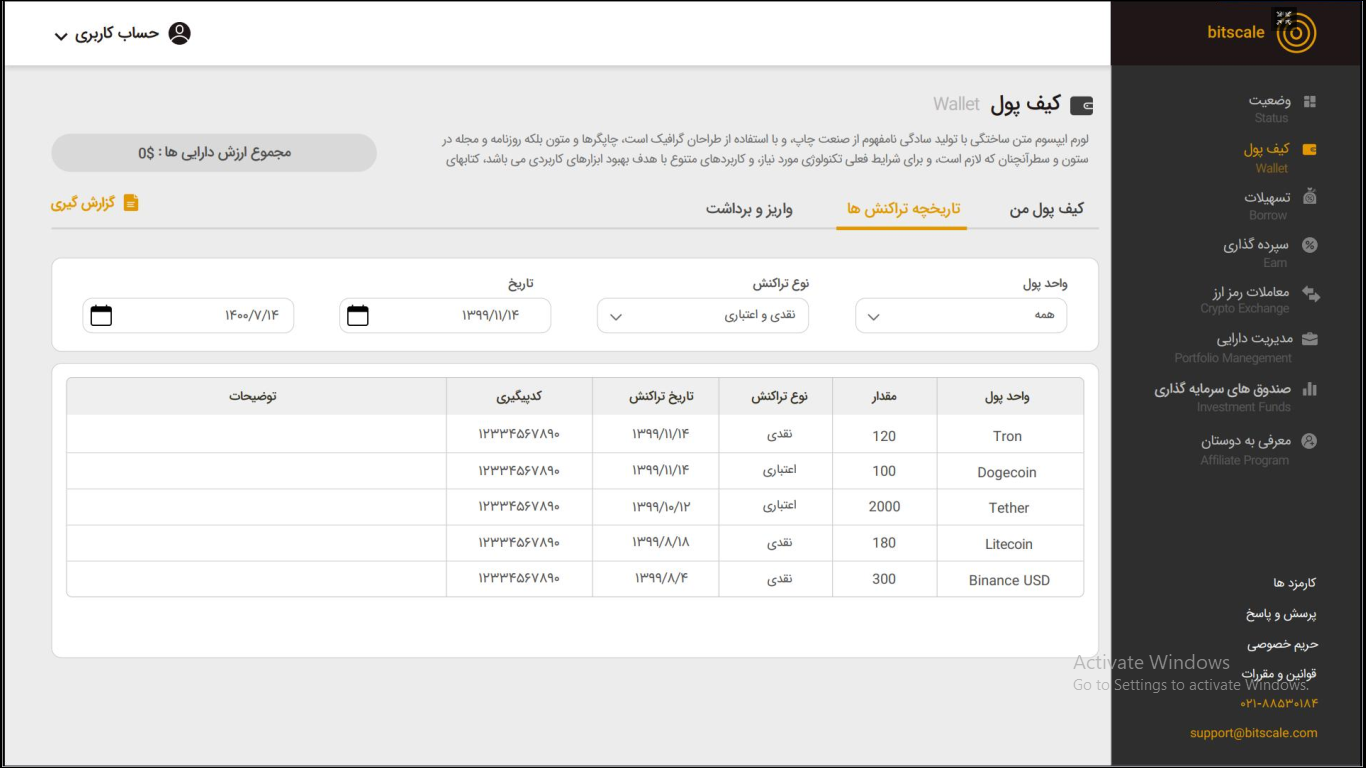Switch to the کیف پول من tab
The width and height of the screenshot is (1366, 768).
1046,209
